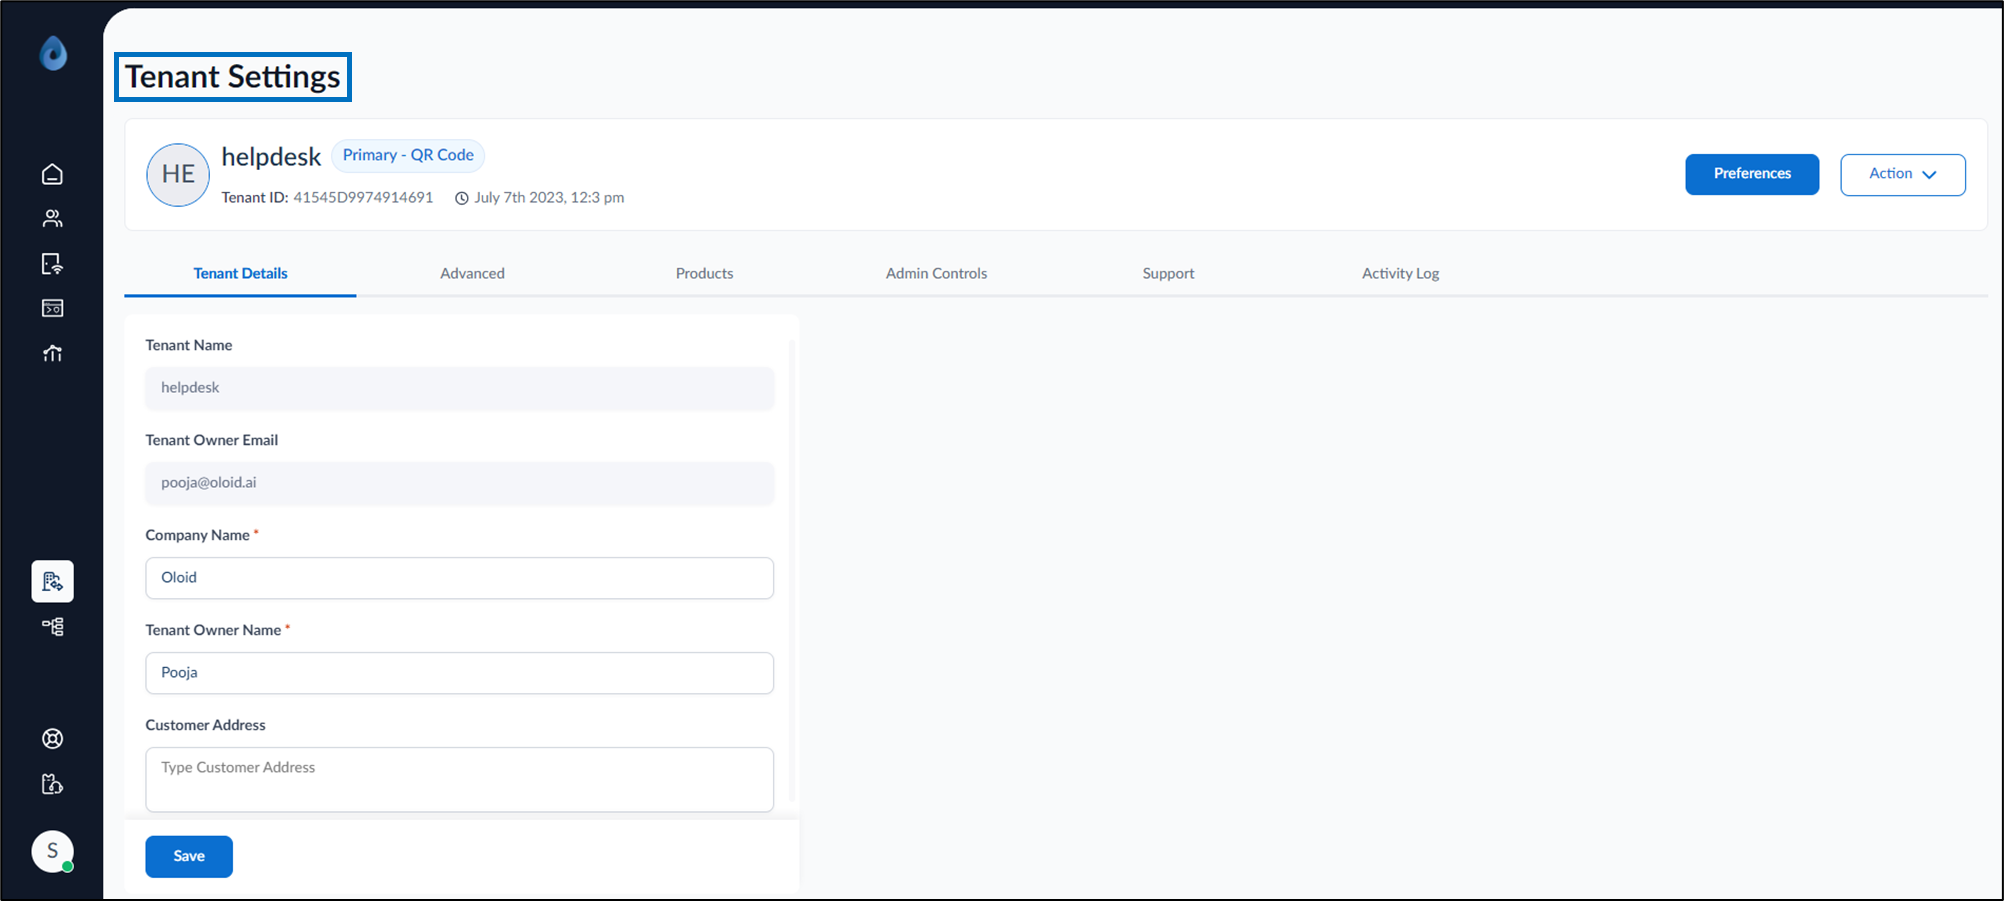This screenshot has height=901, width=2004.
Task: Switch to the Support tab
Action: [1168, 273]
